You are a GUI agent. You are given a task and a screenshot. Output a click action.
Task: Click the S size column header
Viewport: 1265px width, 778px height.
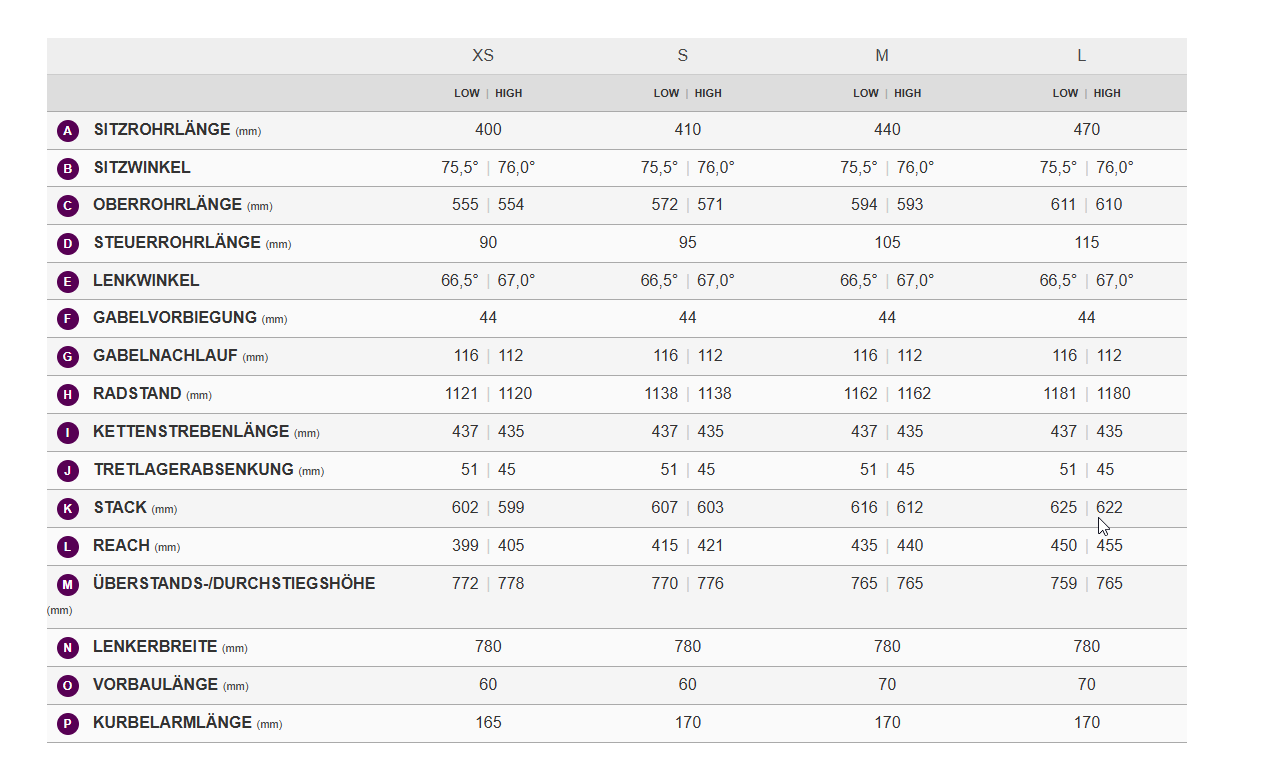(x=683, y=56)
